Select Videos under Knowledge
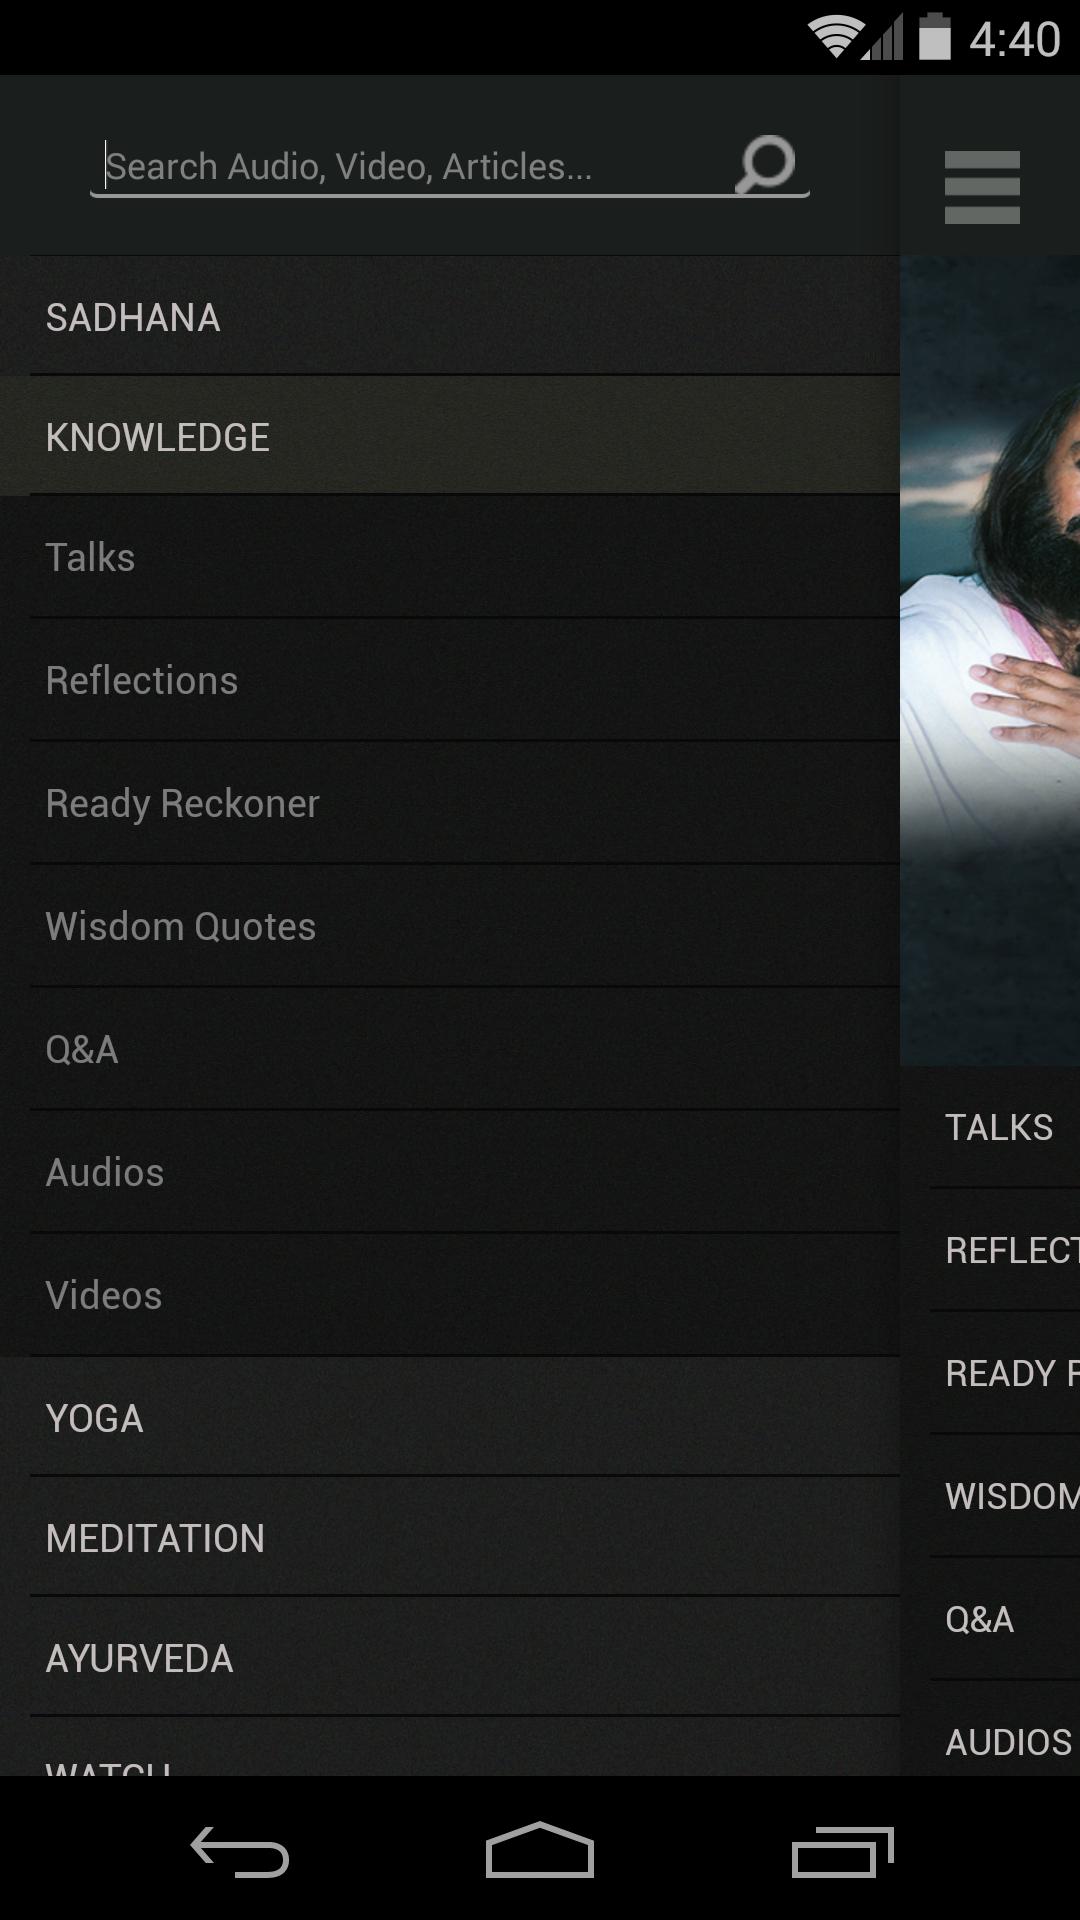Screen dimensions: 1080x1920 click(x=450, y=1295)
